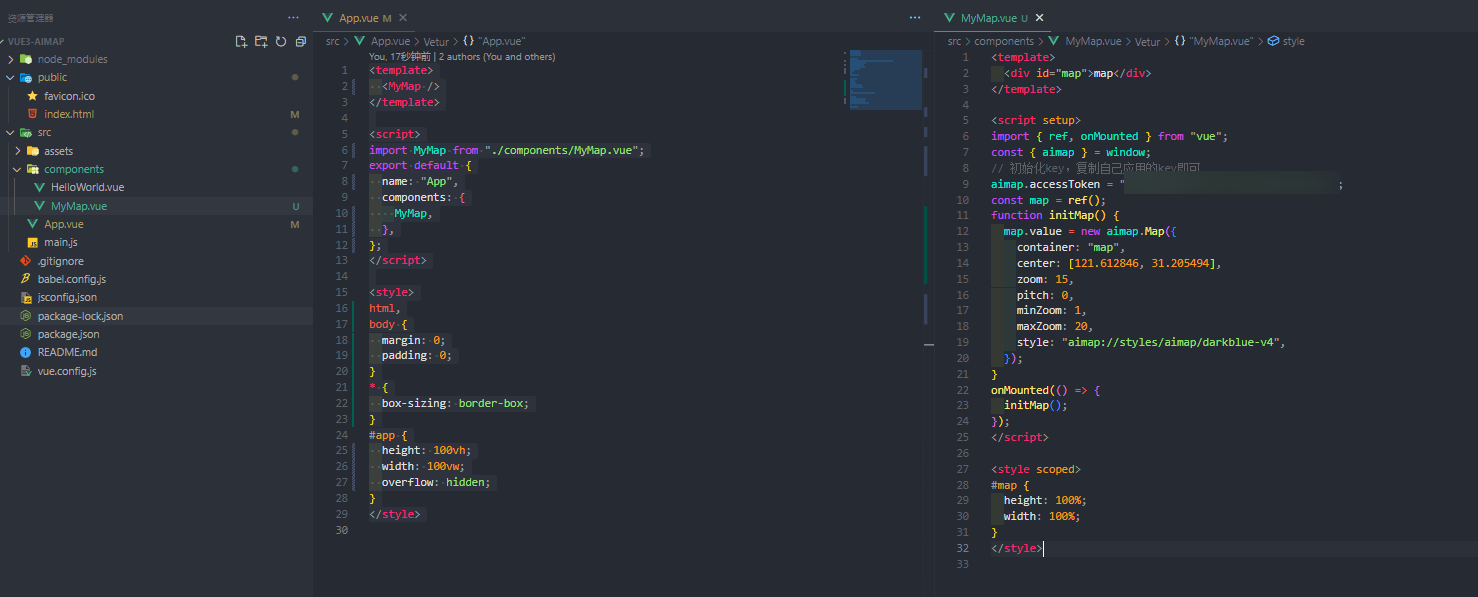Click the babel icon beside babel.config.js
Viewport: 1478px width, 597px height.
coord(25,279)
